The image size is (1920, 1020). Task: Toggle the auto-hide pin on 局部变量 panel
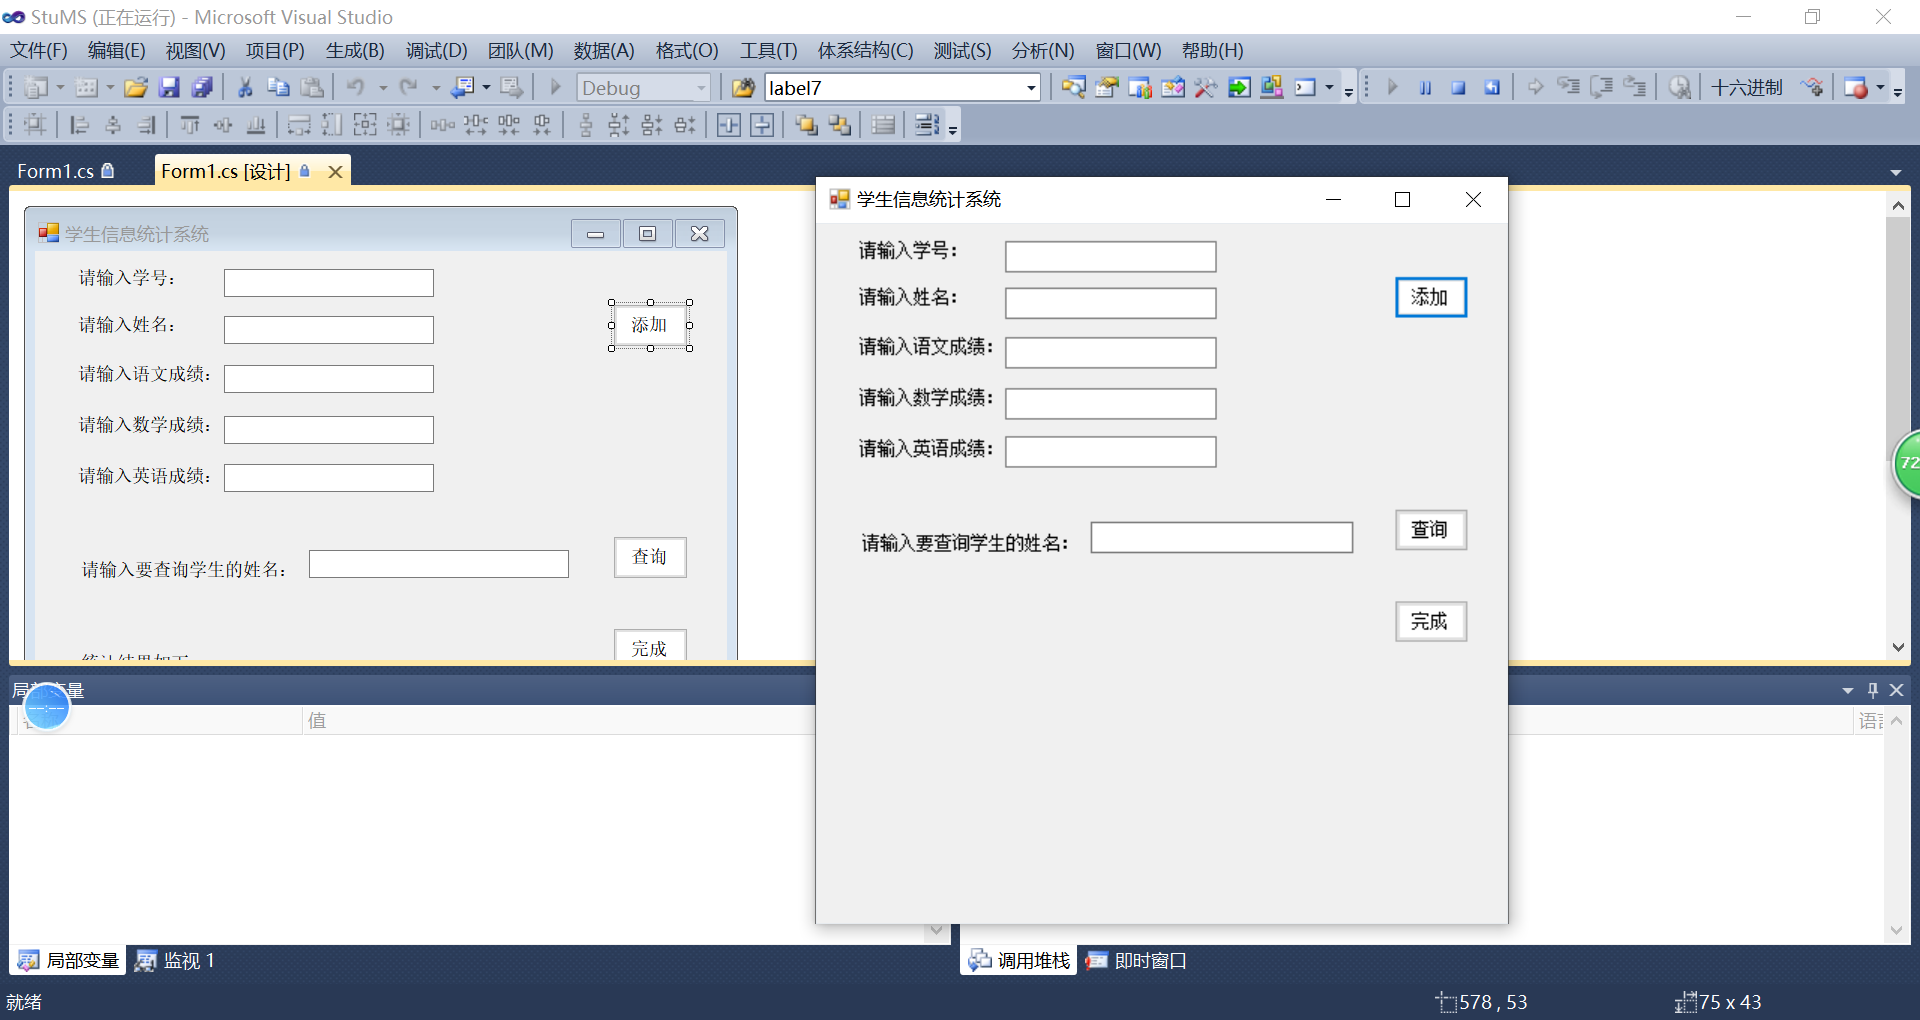pos(1871,690)
